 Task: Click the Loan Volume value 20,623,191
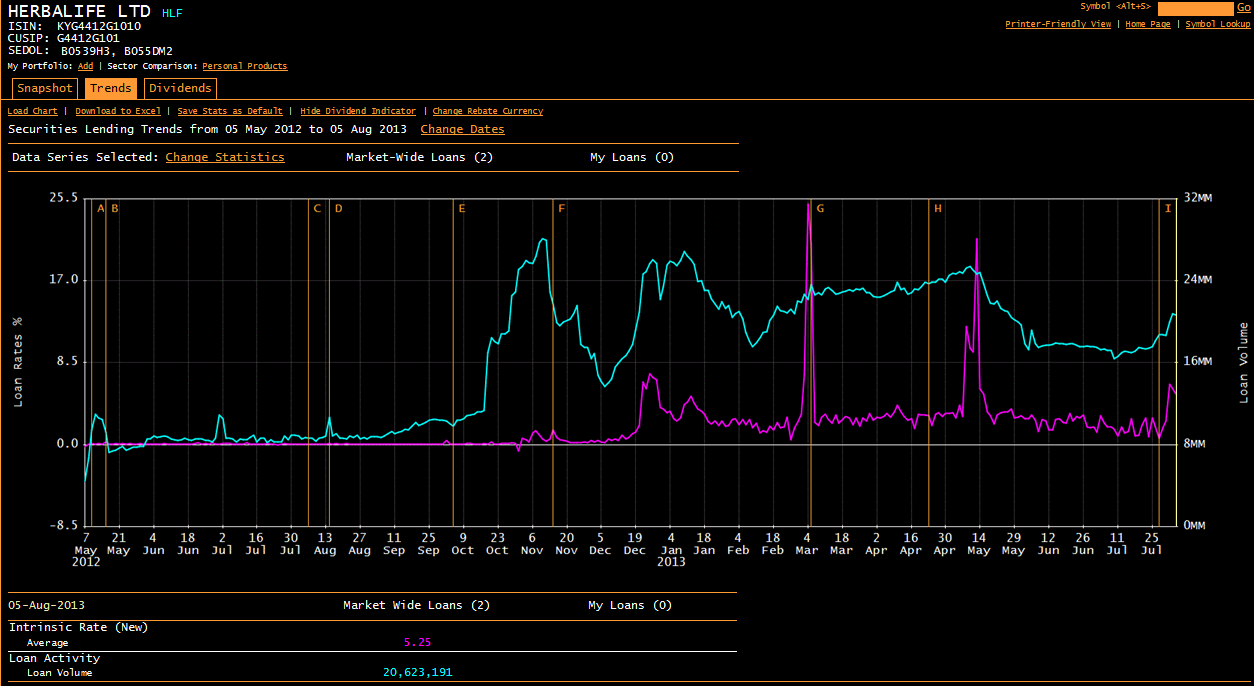417,672
